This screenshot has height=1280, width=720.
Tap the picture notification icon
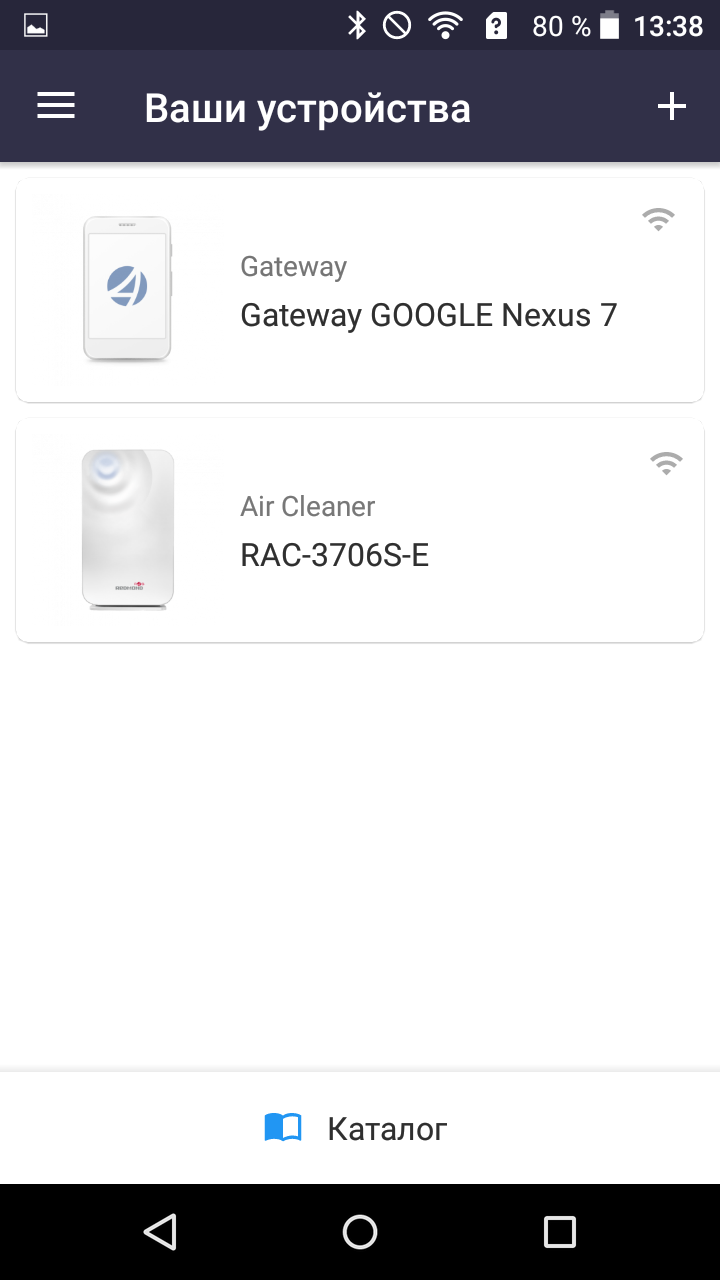[x=36, y=26]
